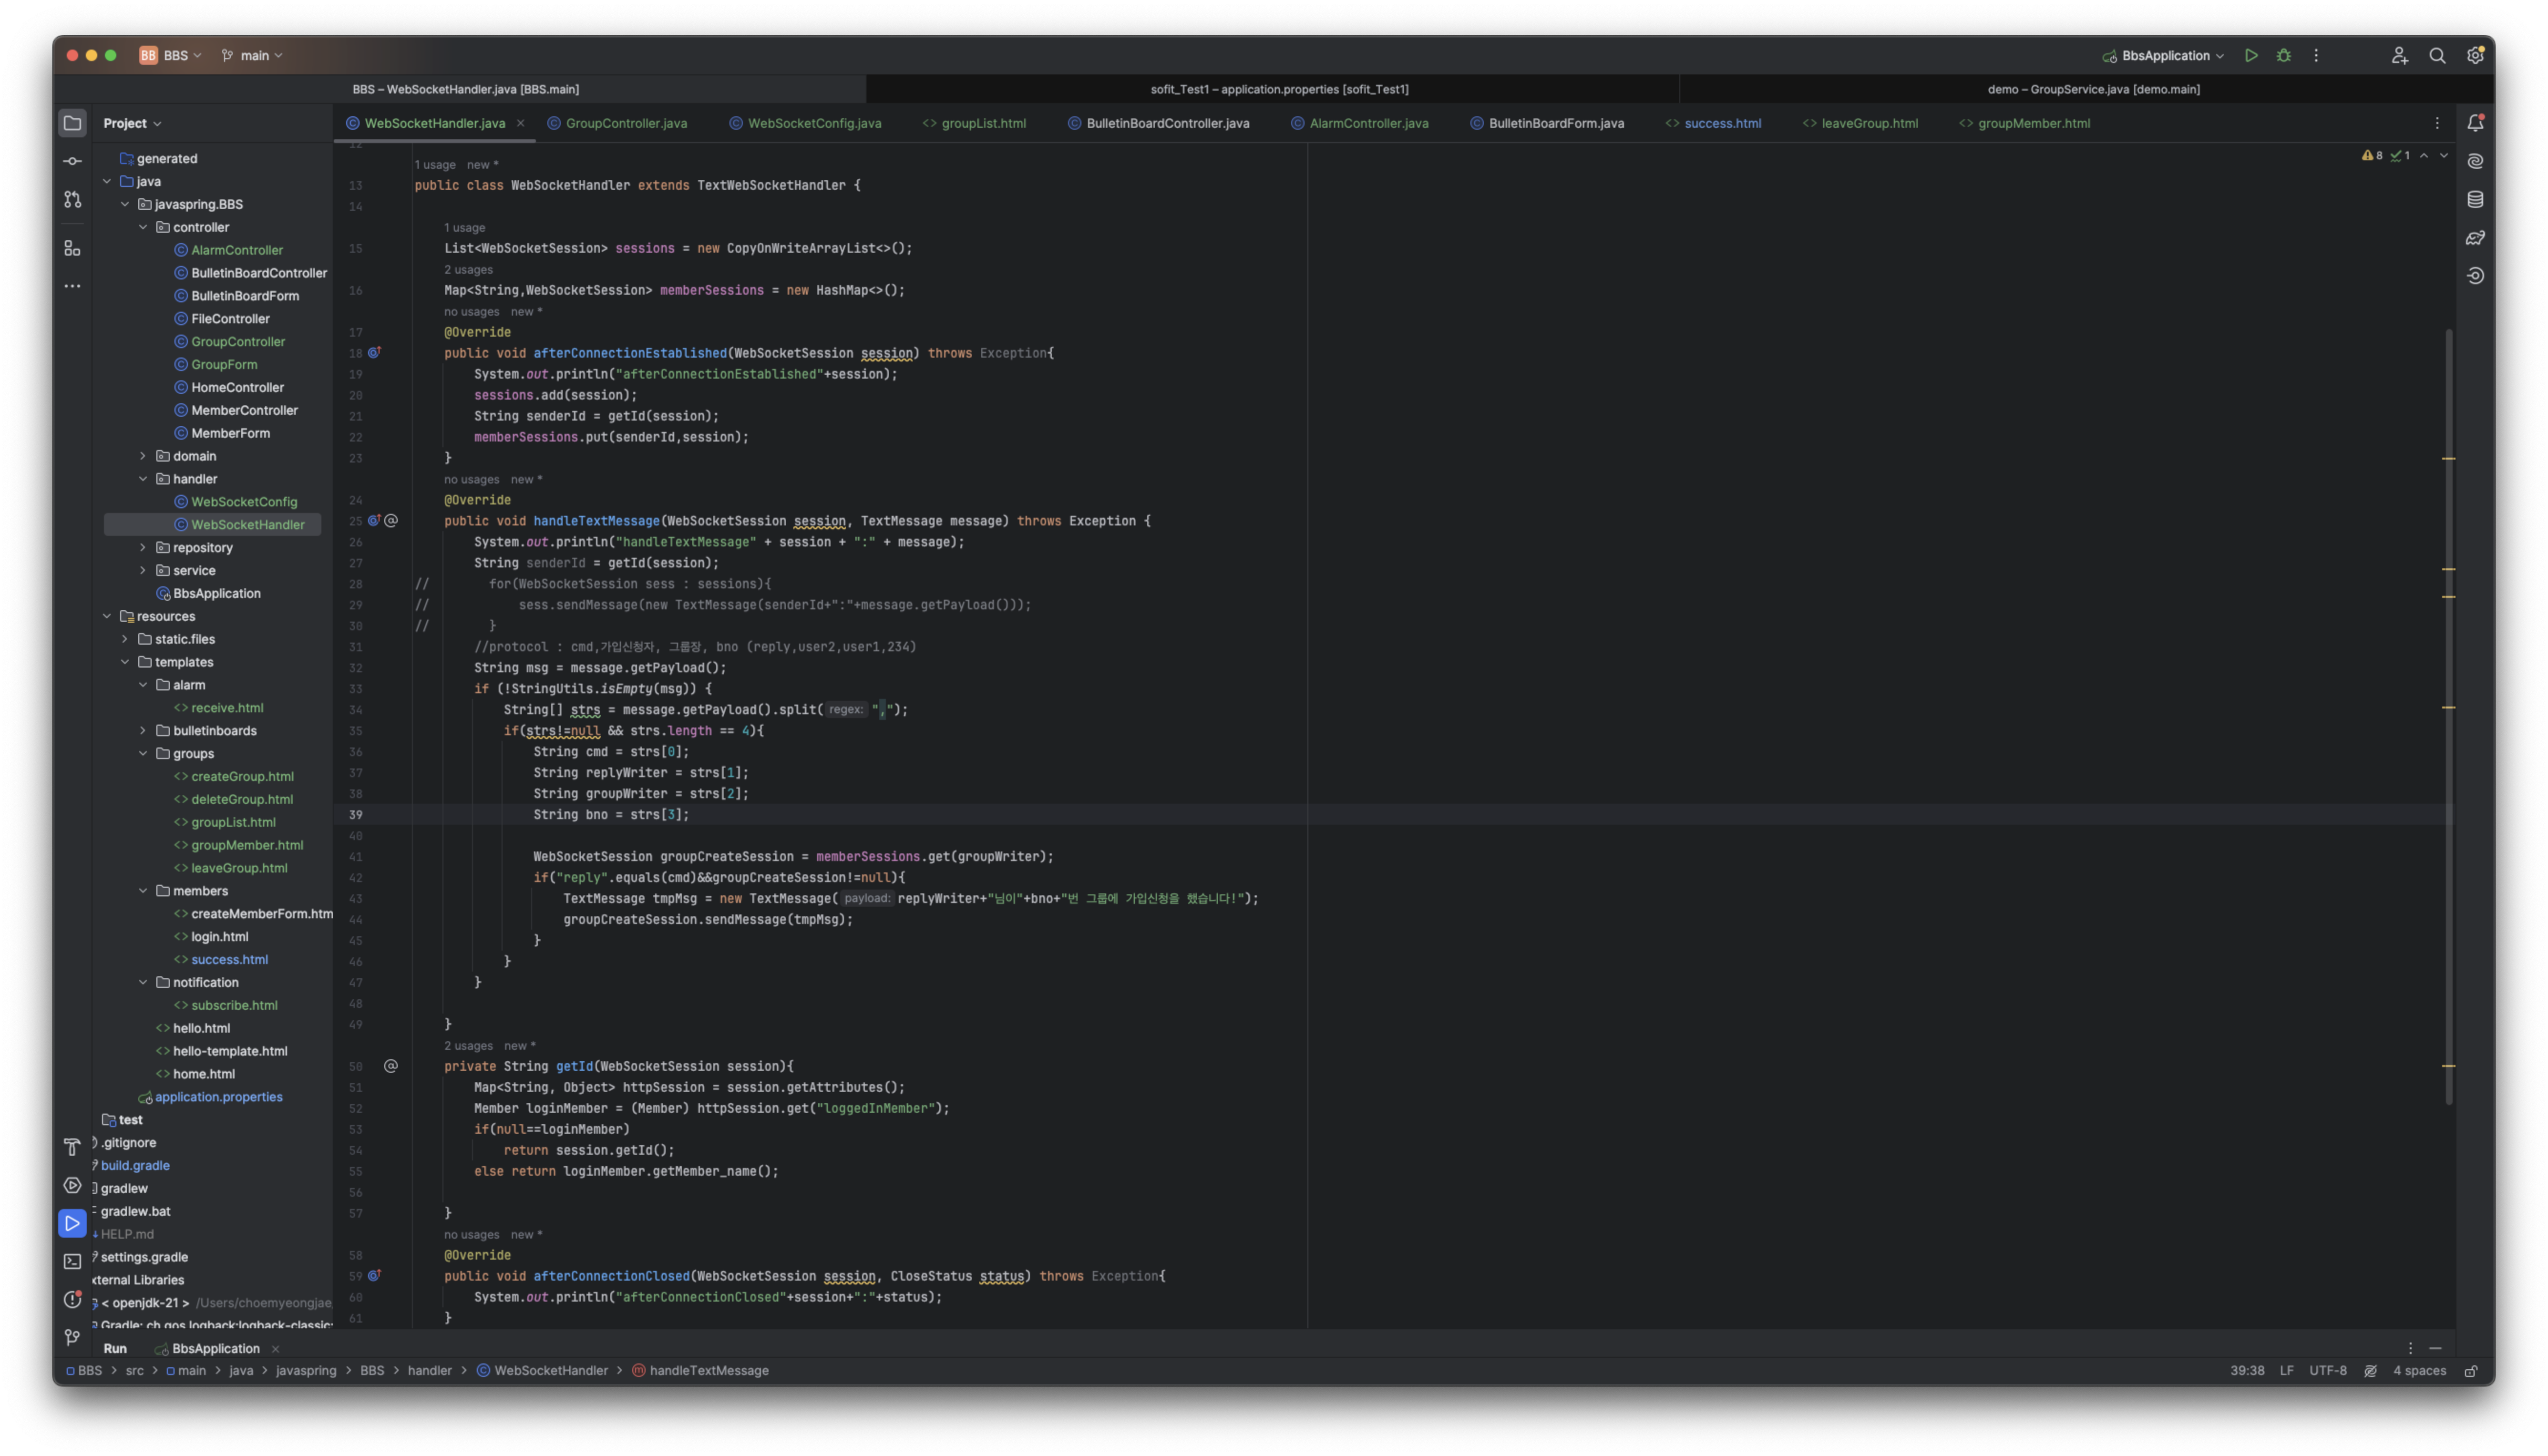This screenshot has width=2548, height=1456.
Task: Debug BbsApplication with the bug icon
Action: coord(2283,56)
